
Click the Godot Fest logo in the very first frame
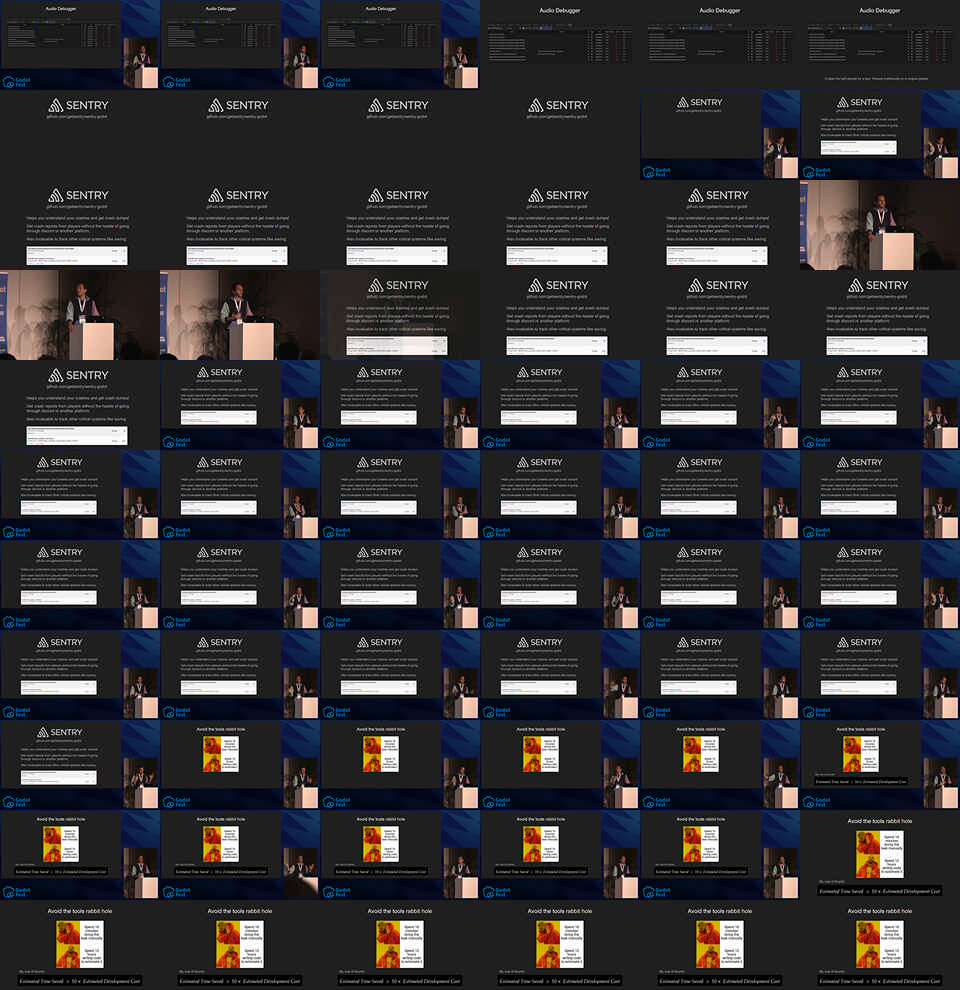pos(17,82)
